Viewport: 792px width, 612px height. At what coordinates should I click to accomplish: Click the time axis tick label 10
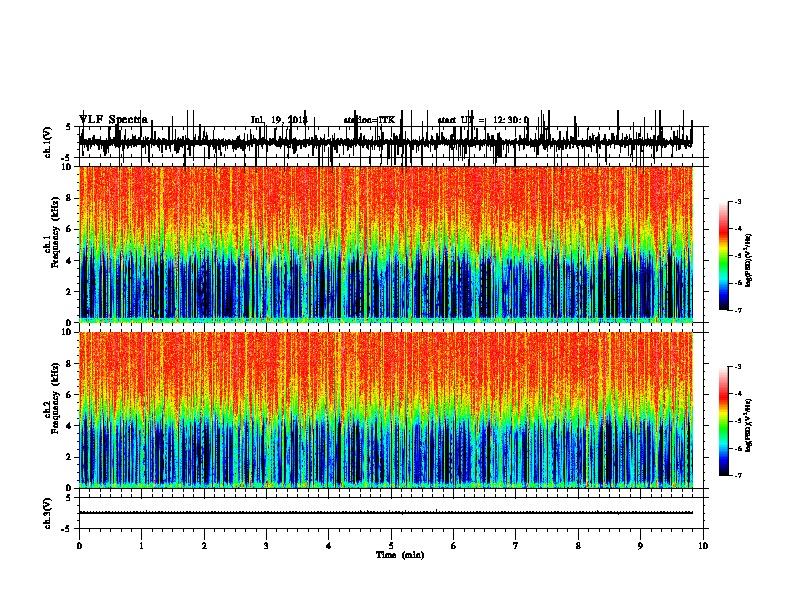click(x=703, y=546)
